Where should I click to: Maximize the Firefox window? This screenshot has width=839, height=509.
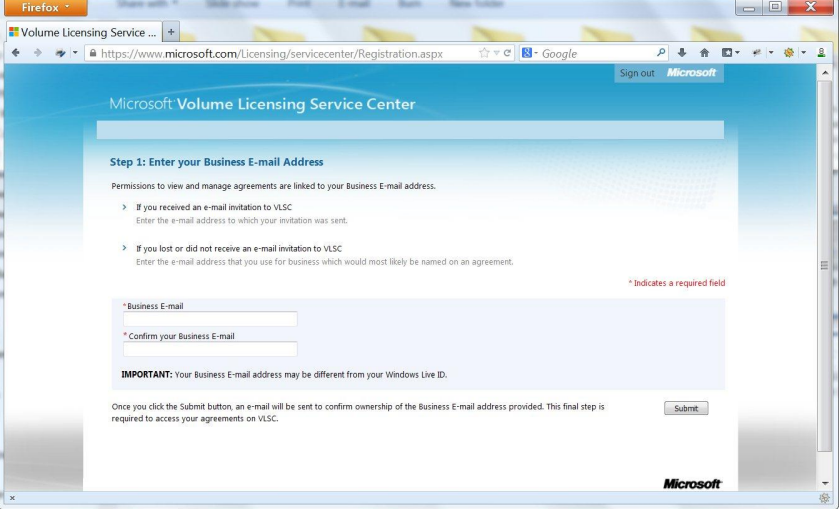click(775, 7)
